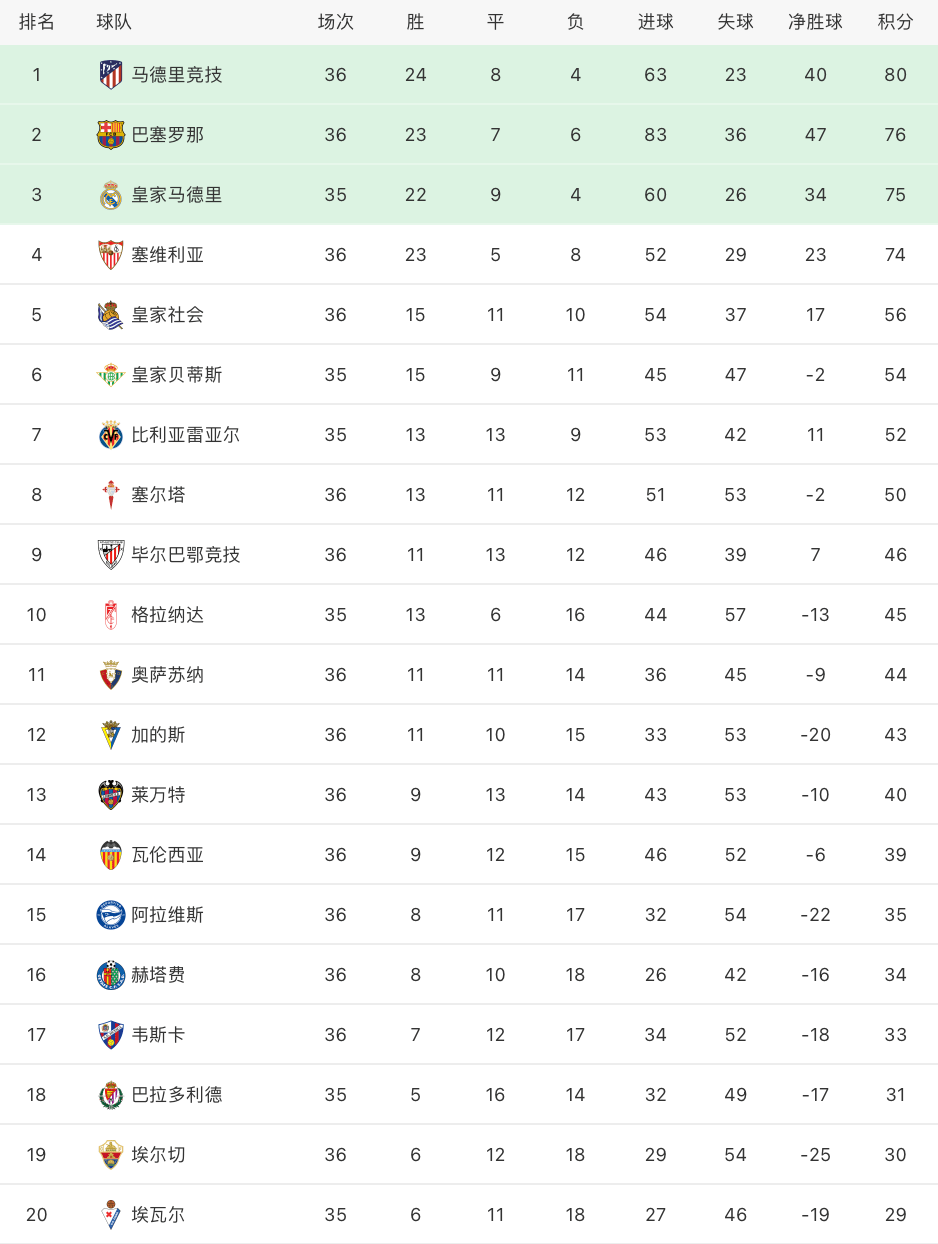Click the Real Madrid (皇家马德里) crest

click(x=111, y=195)
